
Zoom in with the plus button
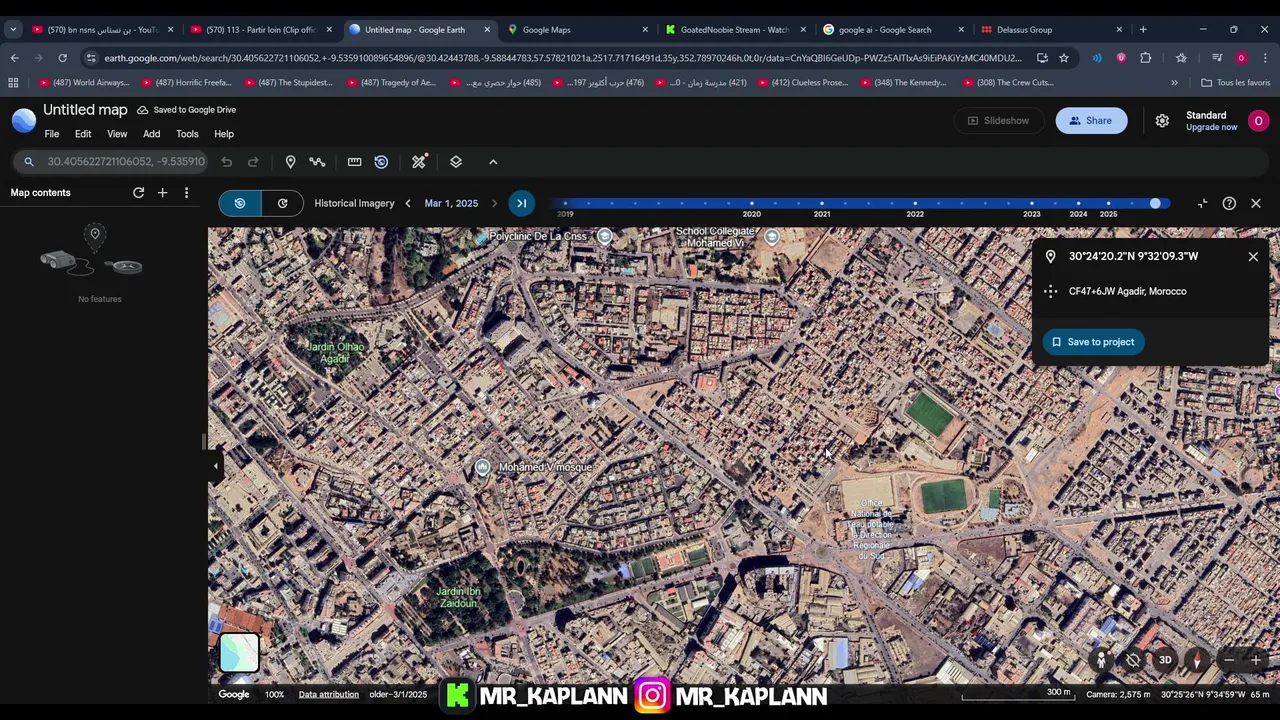1256,660
